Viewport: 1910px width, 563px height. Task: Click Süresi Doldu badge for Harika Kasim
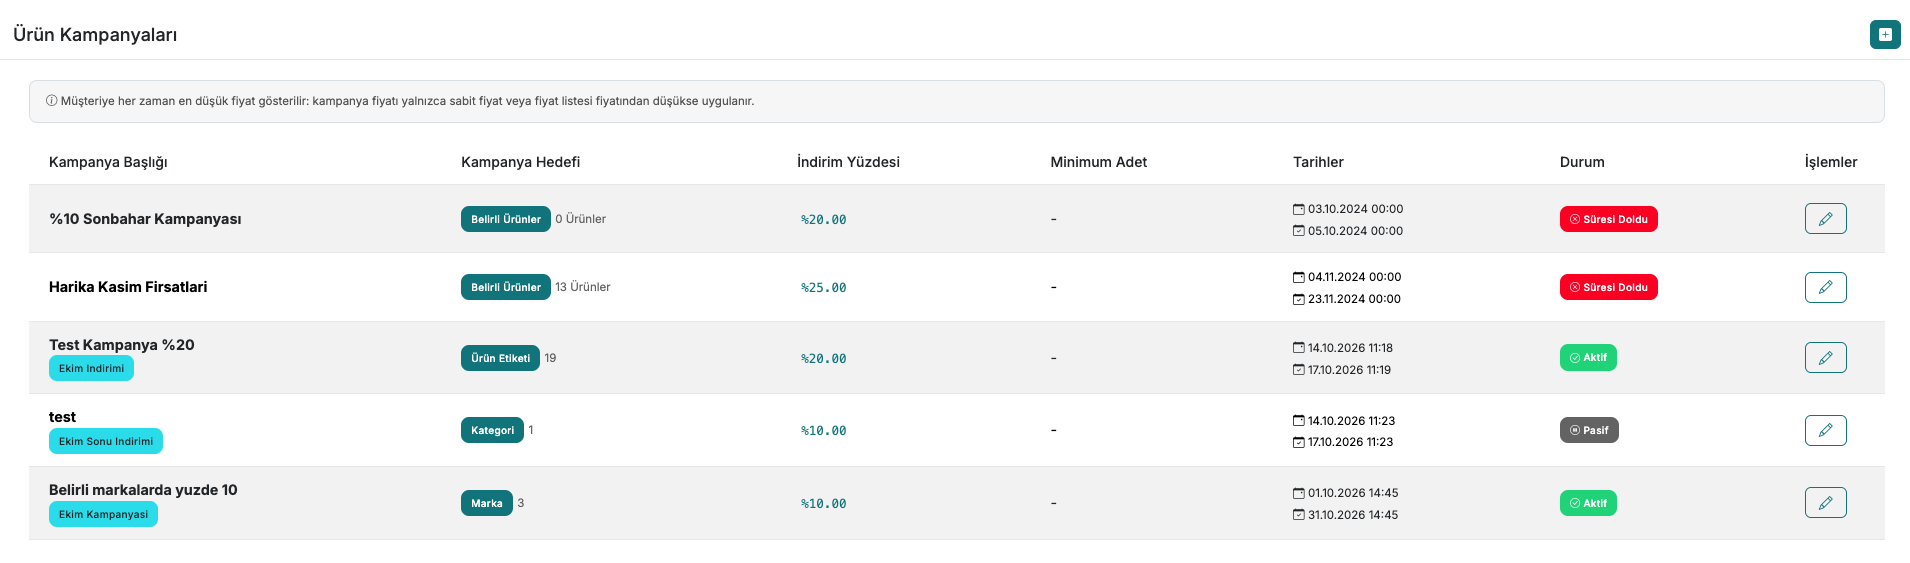coord(1608,287)
